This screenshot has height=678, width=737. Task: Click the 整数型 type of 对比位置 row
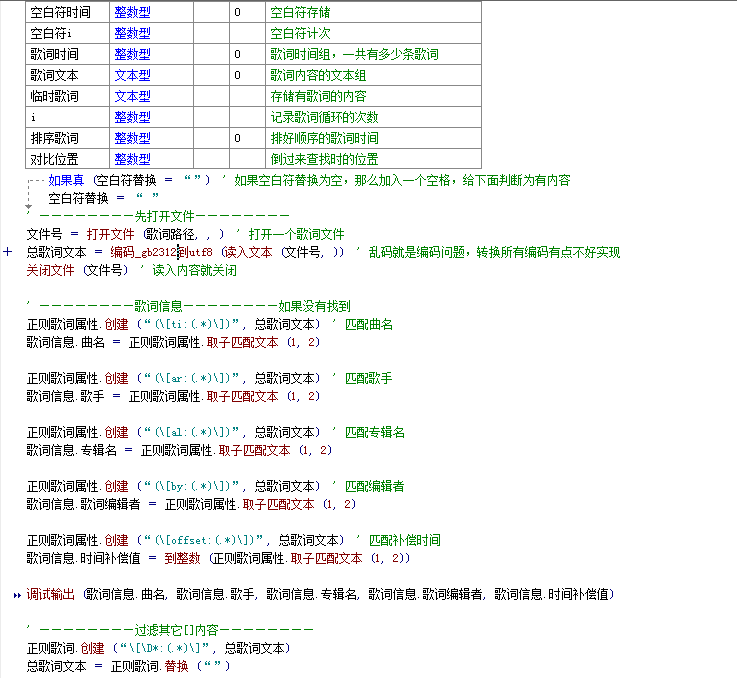133,159
